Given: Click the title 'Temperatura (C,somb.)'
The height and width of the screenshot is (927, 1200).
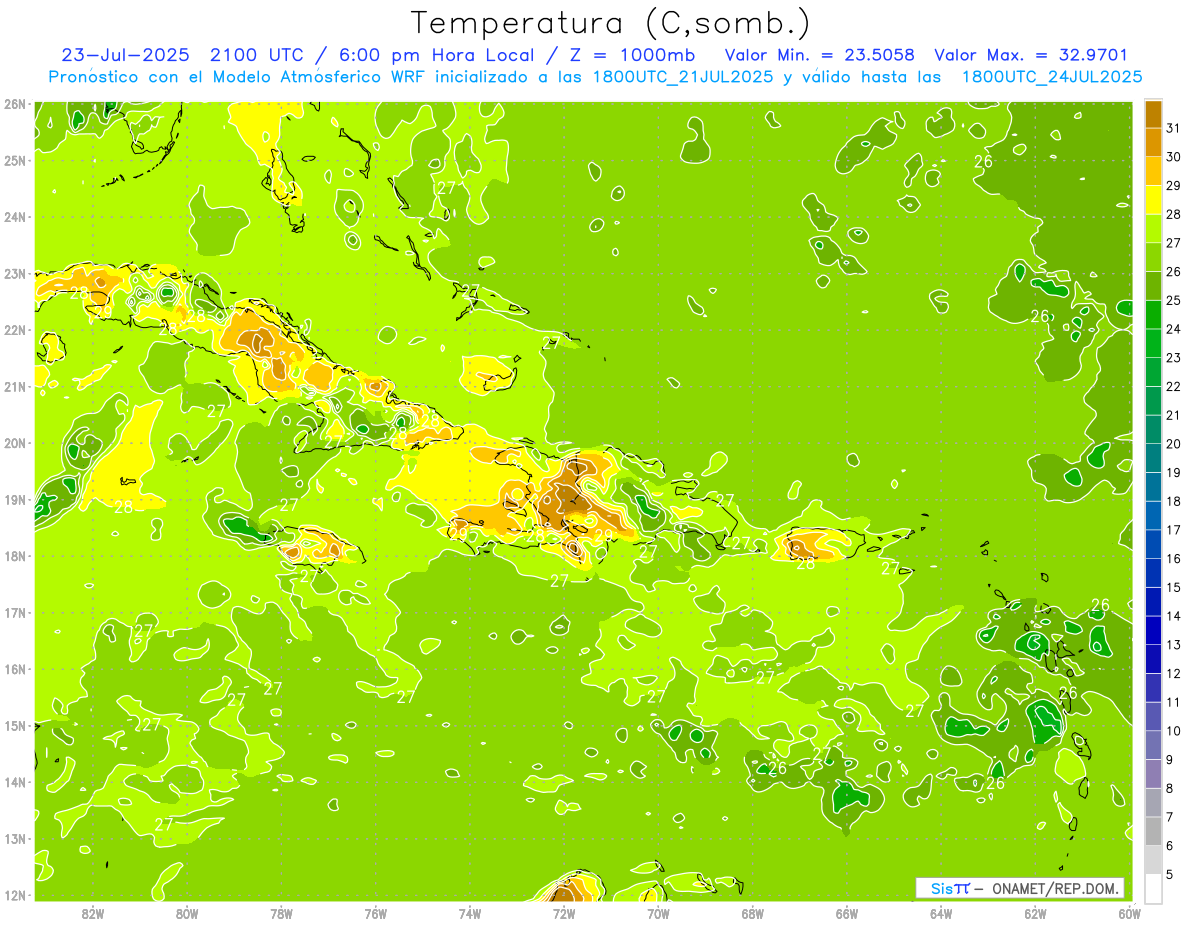Looking at the screenshot, I should pos(611,22).
